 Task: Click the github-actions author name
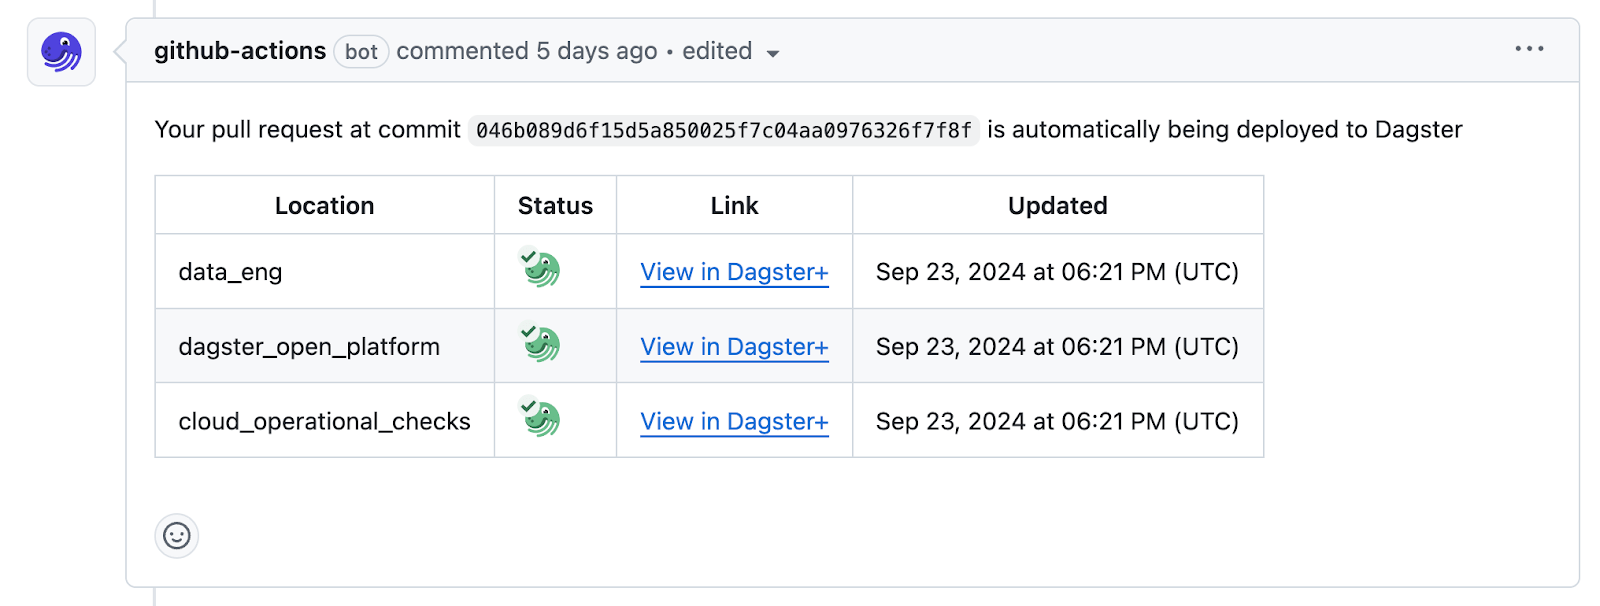240,51
